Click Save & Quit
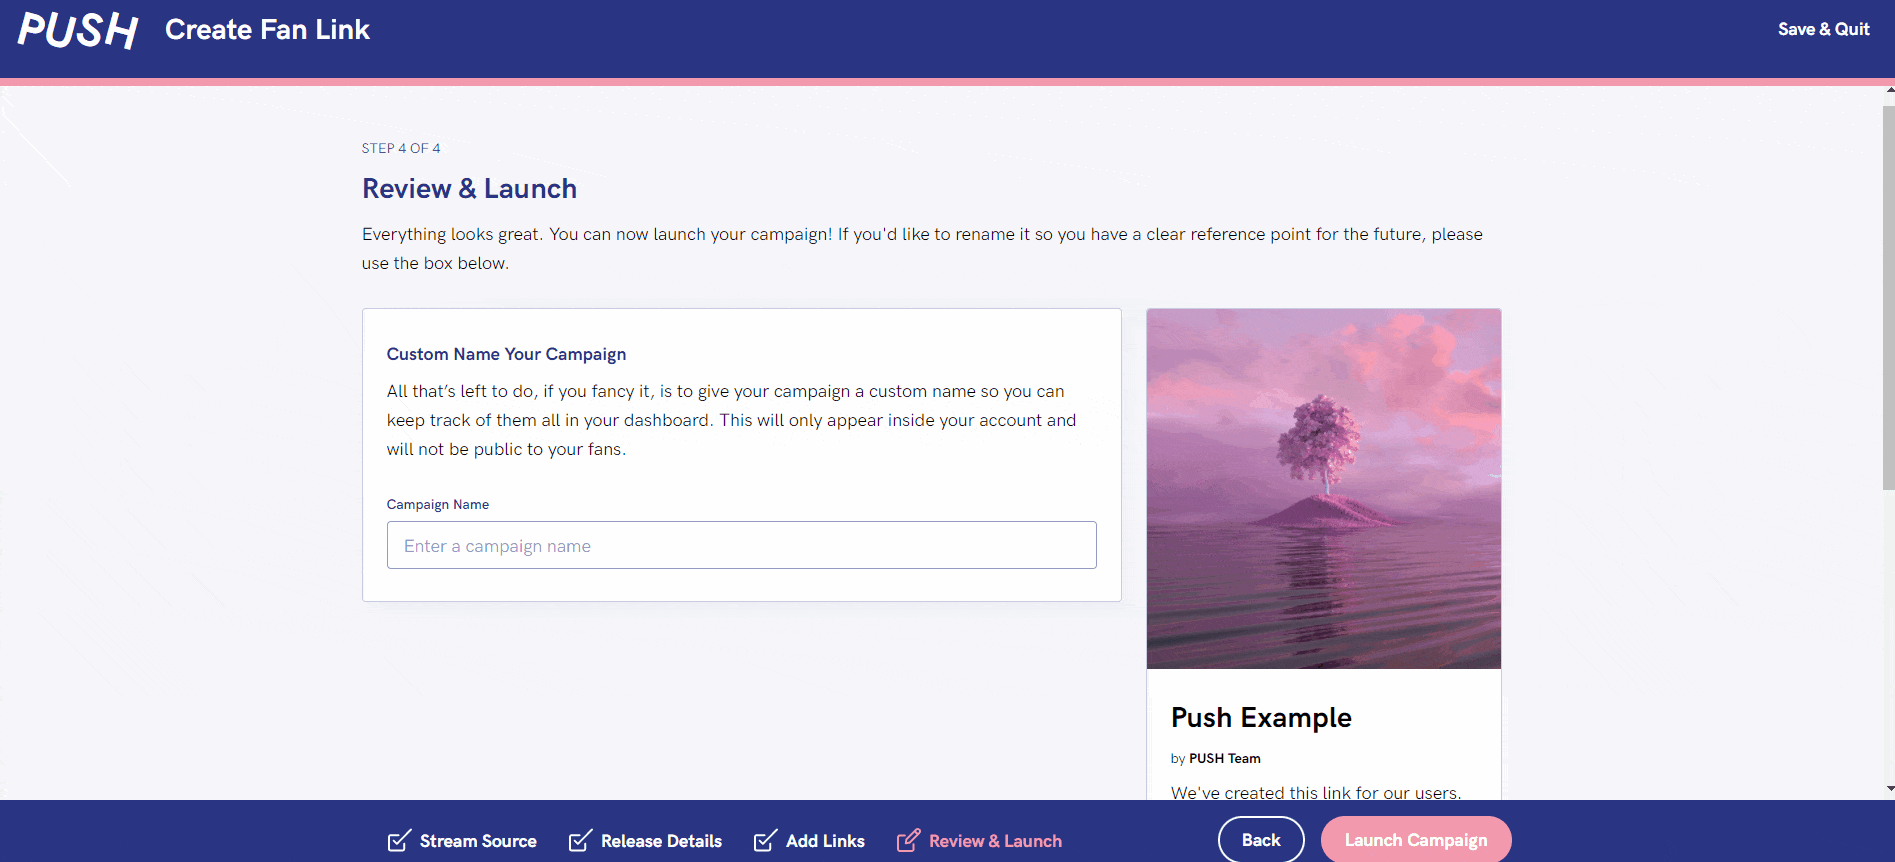The height and width of the screenshot is (862, 1895). coord(1823,30)
